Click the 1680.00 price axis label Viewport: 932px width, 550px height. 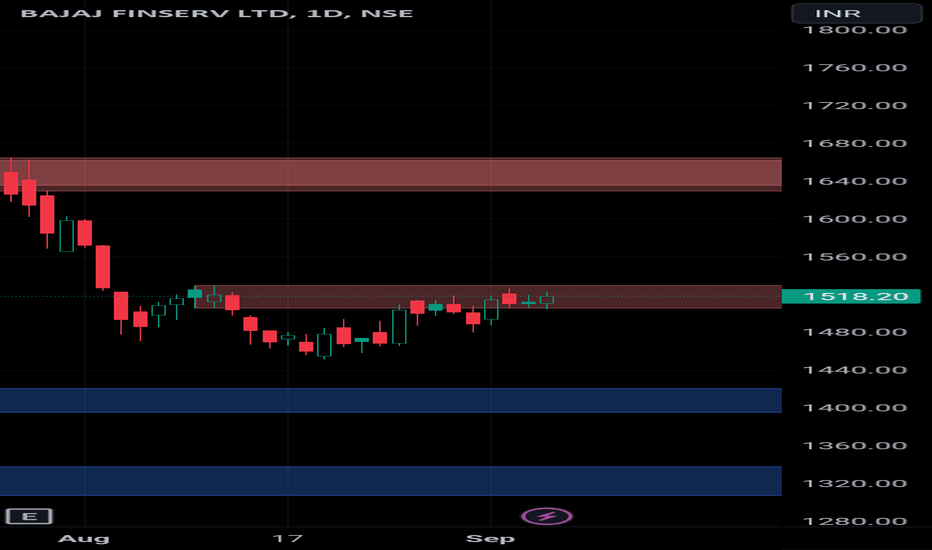click(855, 143)
